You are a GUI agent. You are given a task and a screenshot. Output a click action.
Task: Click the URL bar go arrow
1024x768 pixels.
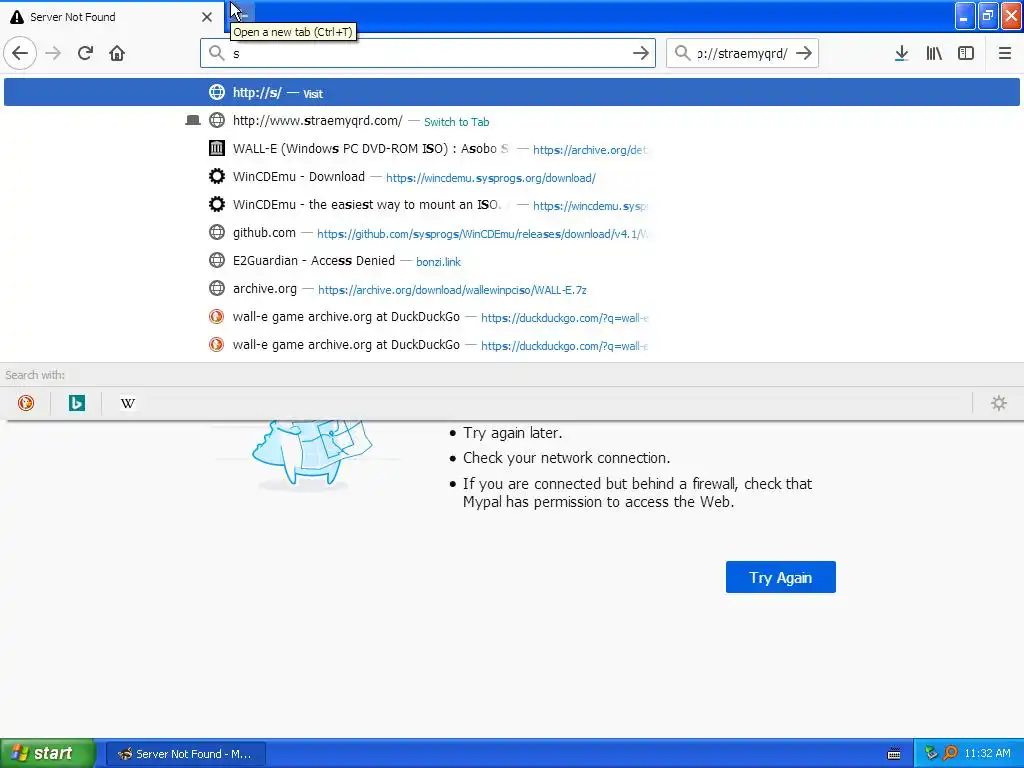click(x=641, y=53)
